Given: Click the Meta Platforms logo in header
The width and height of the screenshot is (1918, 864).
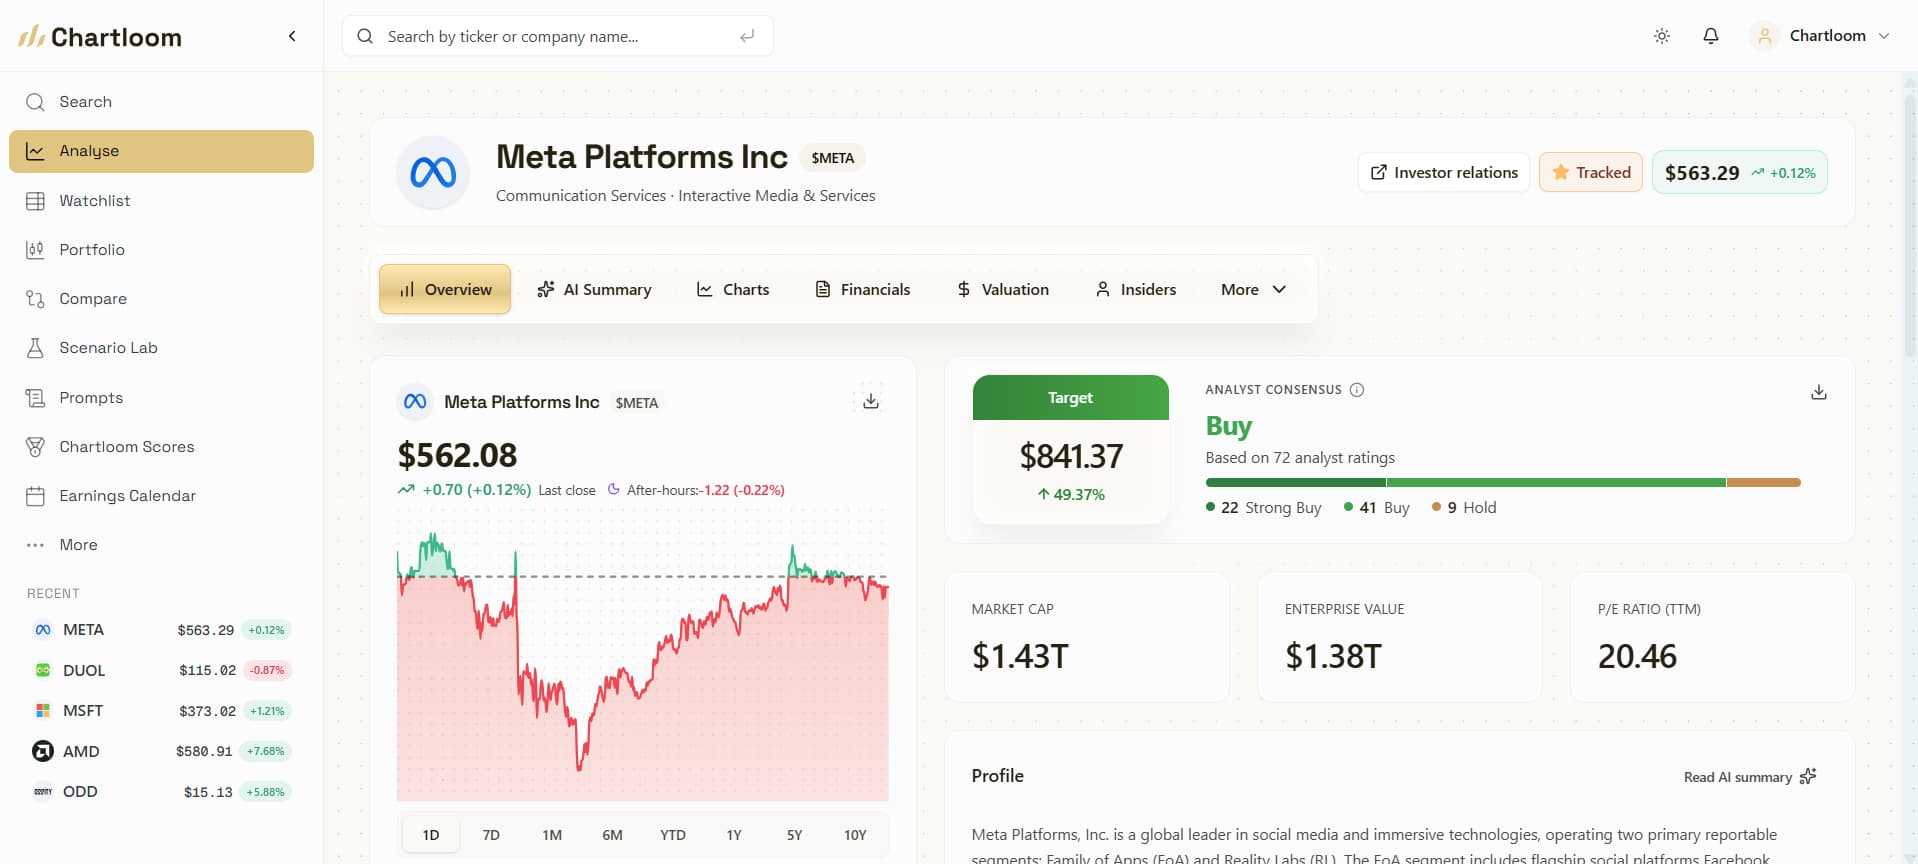Looking at the screenshot, I should tap(433, 173).
